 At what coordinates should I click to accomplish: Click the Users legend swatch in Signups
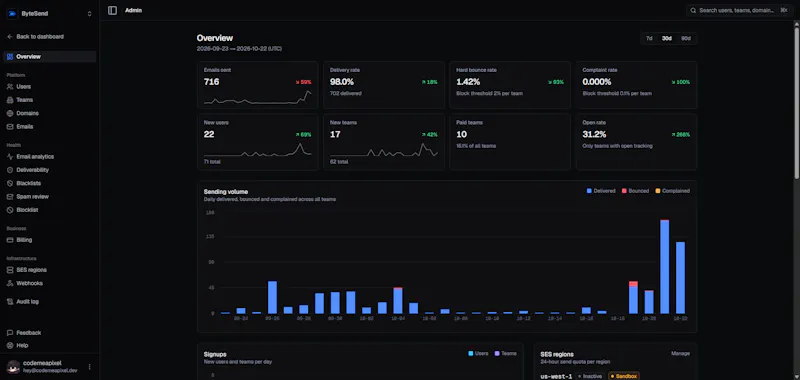pos(471,353)
